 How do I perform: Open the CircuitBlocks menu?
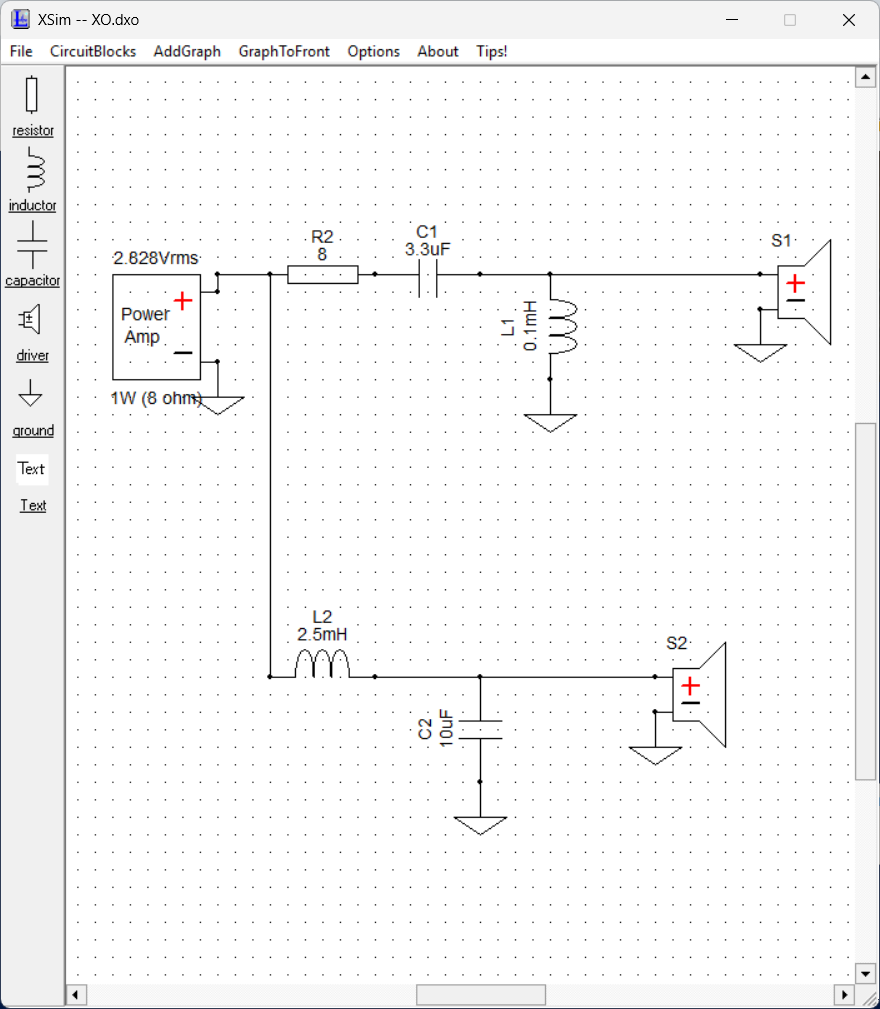(93, 51)
